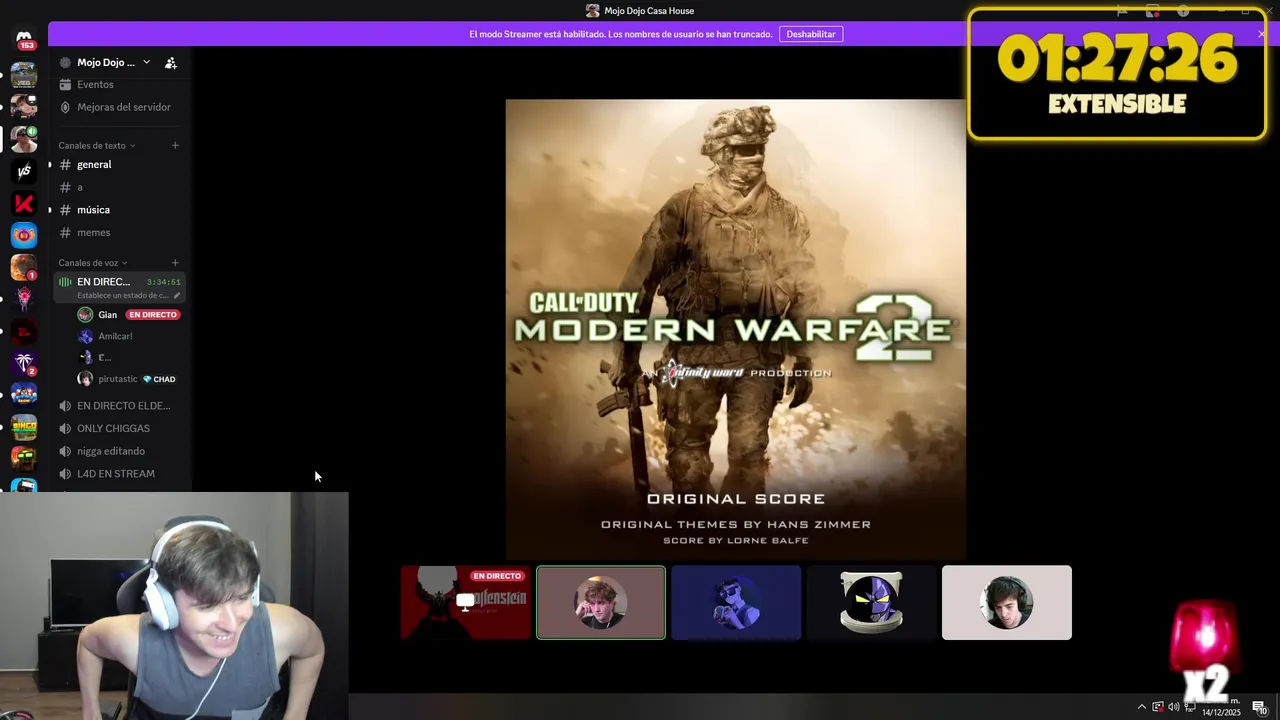Viewport: 1280px width, 720px height.
Task: Select the red K server icon
Action: tap(24, 203)
